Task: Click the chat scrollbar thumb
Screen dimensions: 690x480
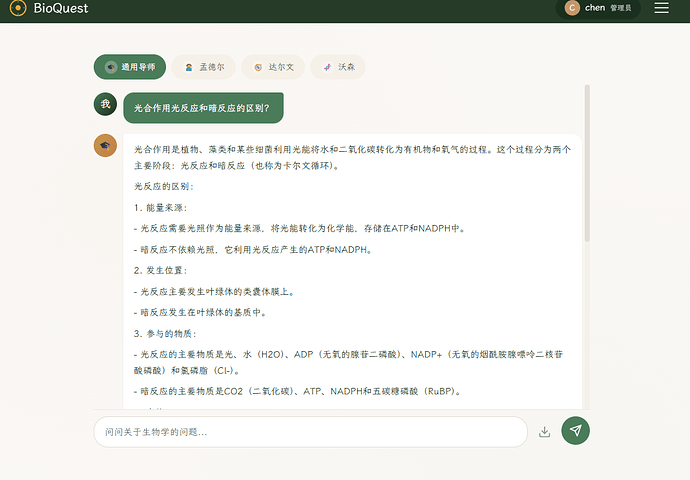Action: point(587,163)
